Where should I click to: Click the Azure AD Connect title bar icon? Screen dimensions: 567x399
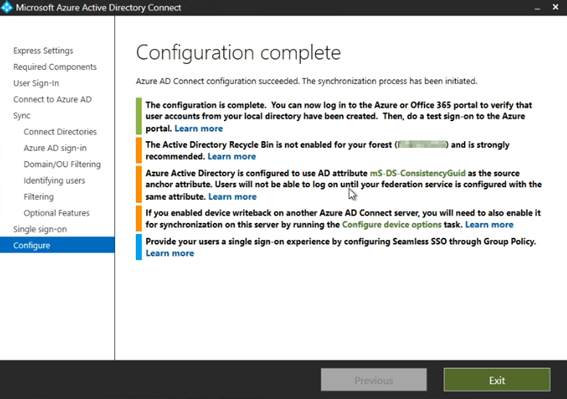pos(7,7)
